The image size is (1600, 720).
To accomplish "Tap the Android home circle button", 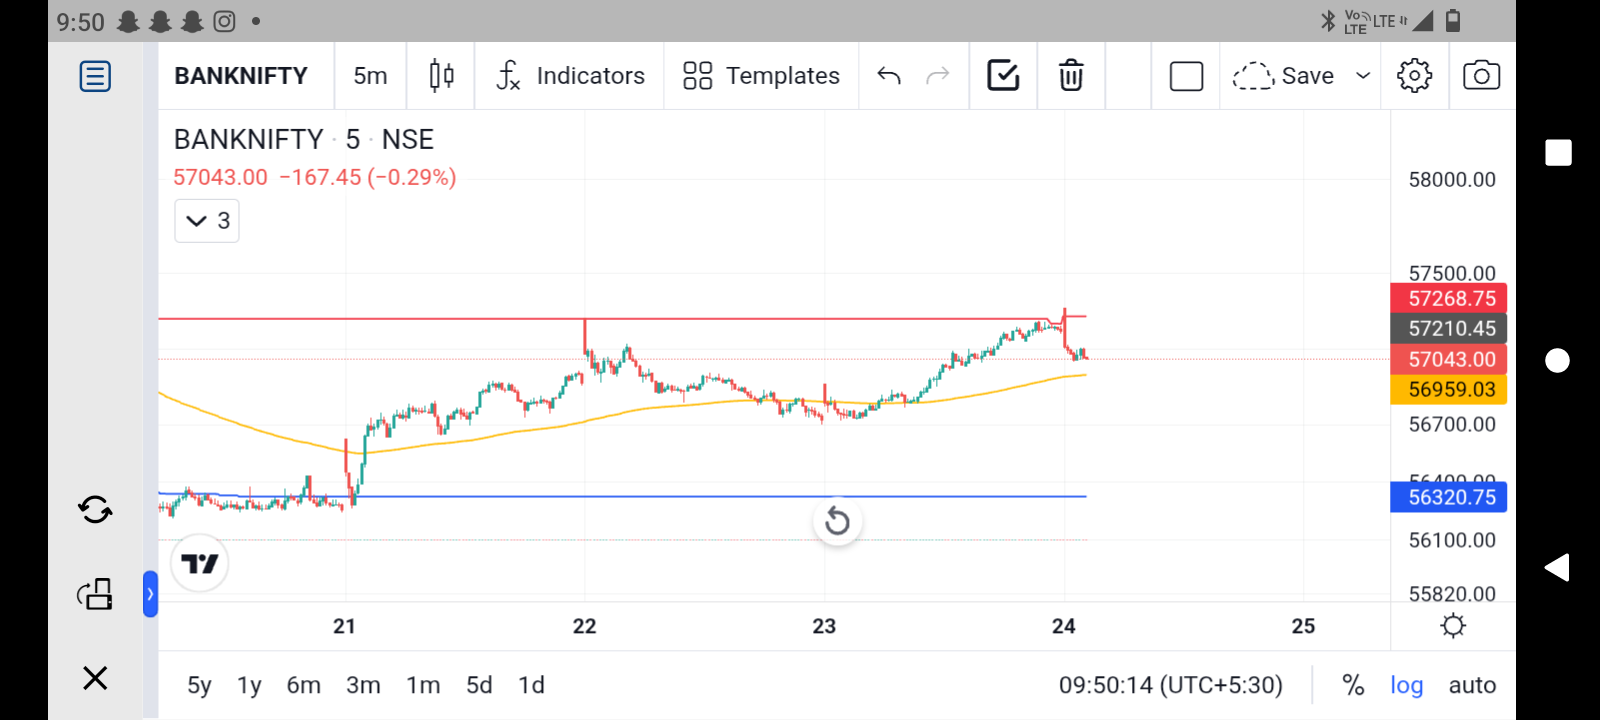I will pyautogui.click(x=1558, y=360).
